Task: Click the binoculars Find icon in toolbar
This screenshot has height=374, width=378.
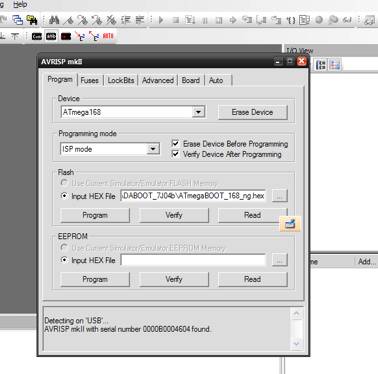Action: click(x=54, y=20)
